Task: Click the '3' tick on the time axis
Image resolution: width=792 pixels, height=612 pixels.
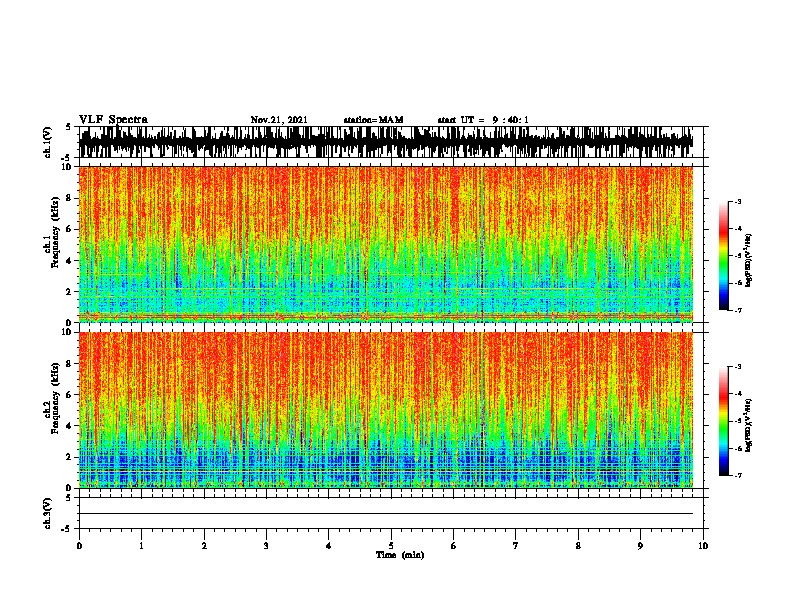Action: tap(266, 546)
